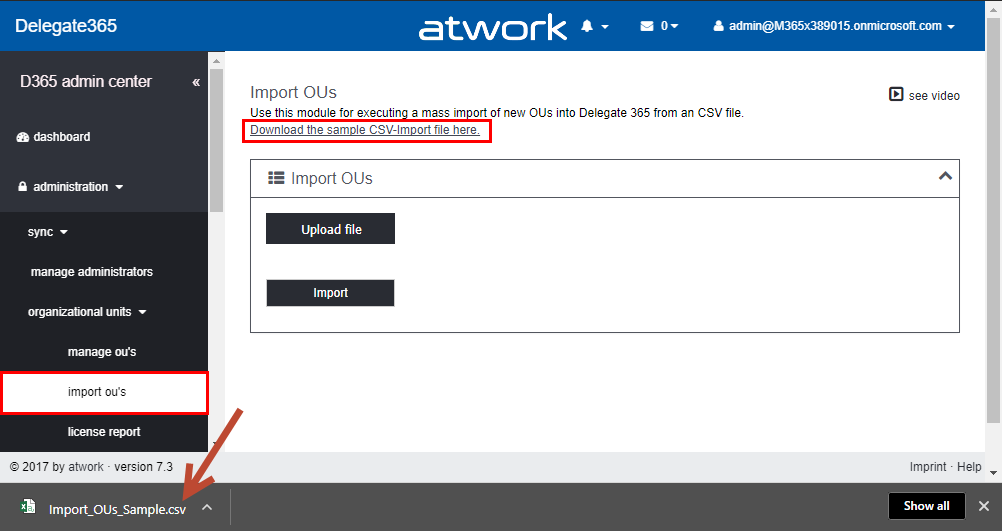Download the sample CSV-Import file link
Image resolution: width=1002 pixels, height=531 pixels.
[365, 130]
